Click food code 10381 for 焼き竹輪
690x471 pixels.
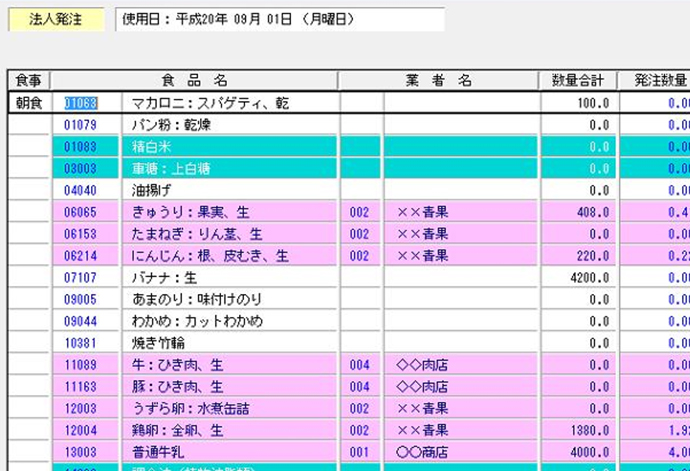click(80, 343)
